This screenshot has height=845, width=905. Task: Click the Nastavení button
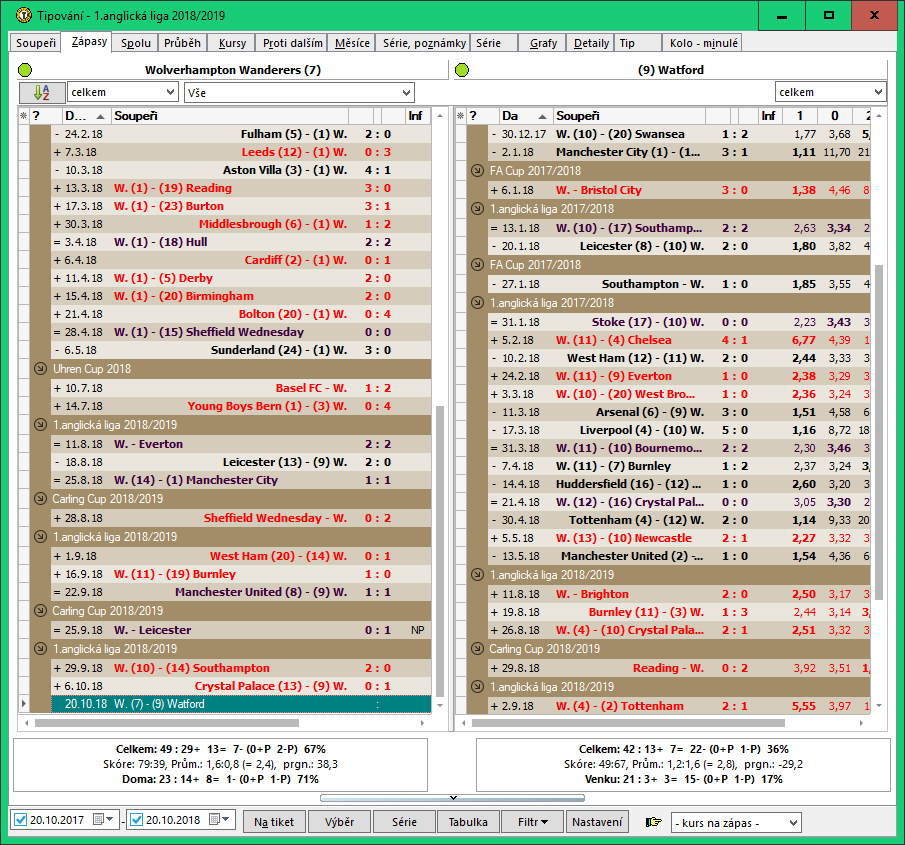(x=597, y=822)
